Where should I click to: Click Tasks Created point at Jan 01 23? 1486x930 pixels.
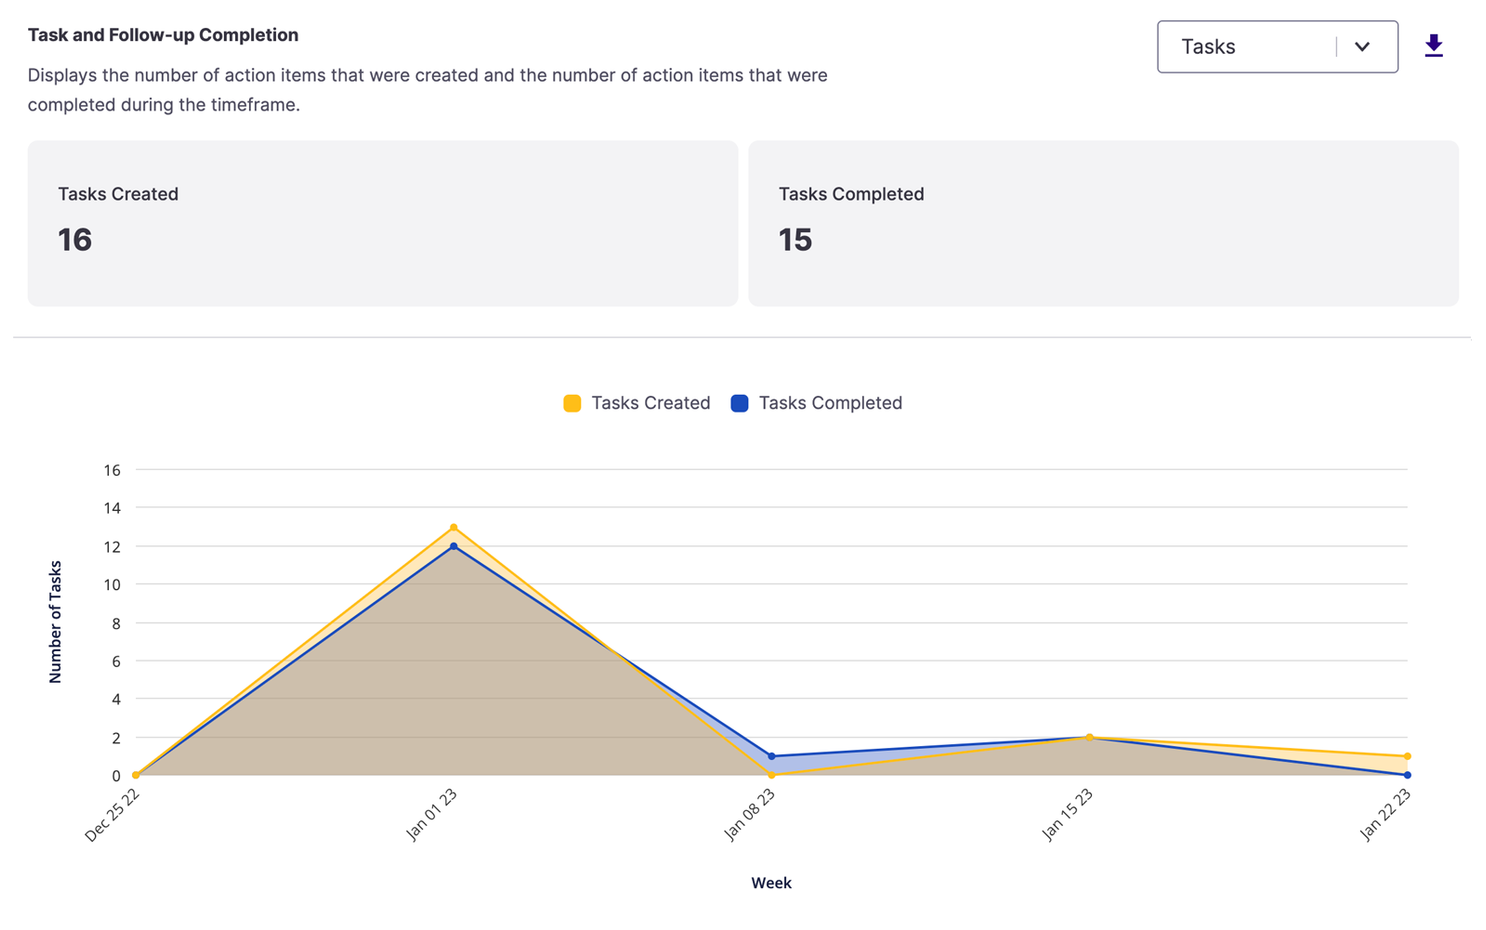click(454, 527)
